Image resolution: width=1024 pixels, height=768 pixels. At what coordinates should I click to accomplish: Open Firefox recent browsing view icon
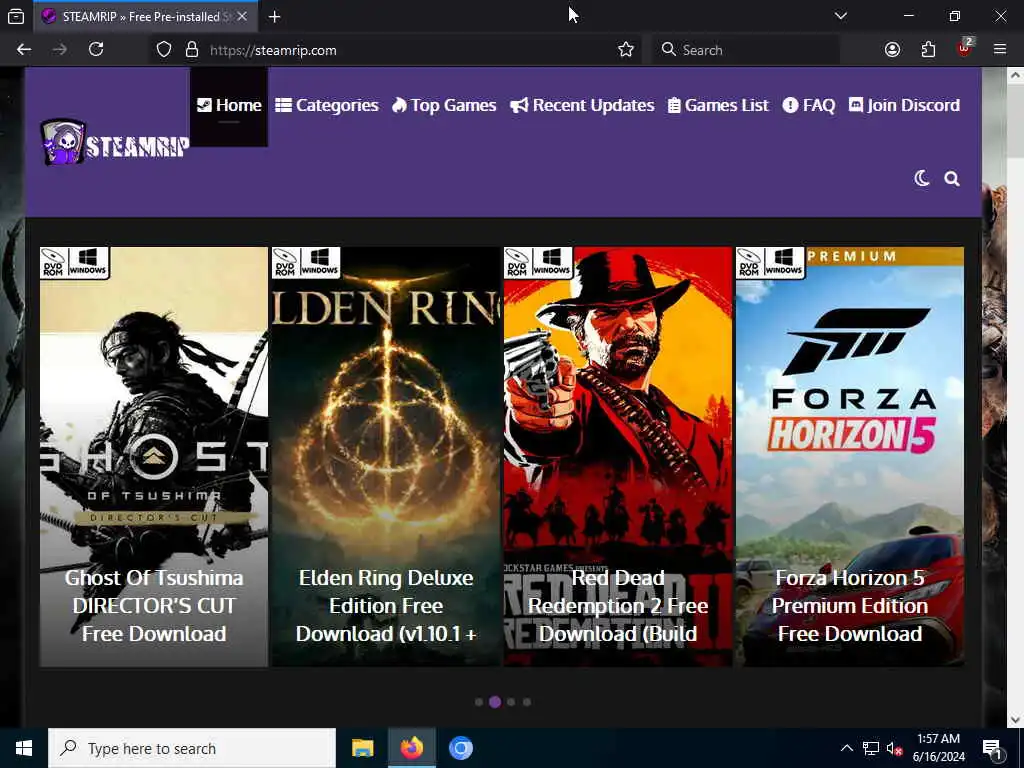16,16
